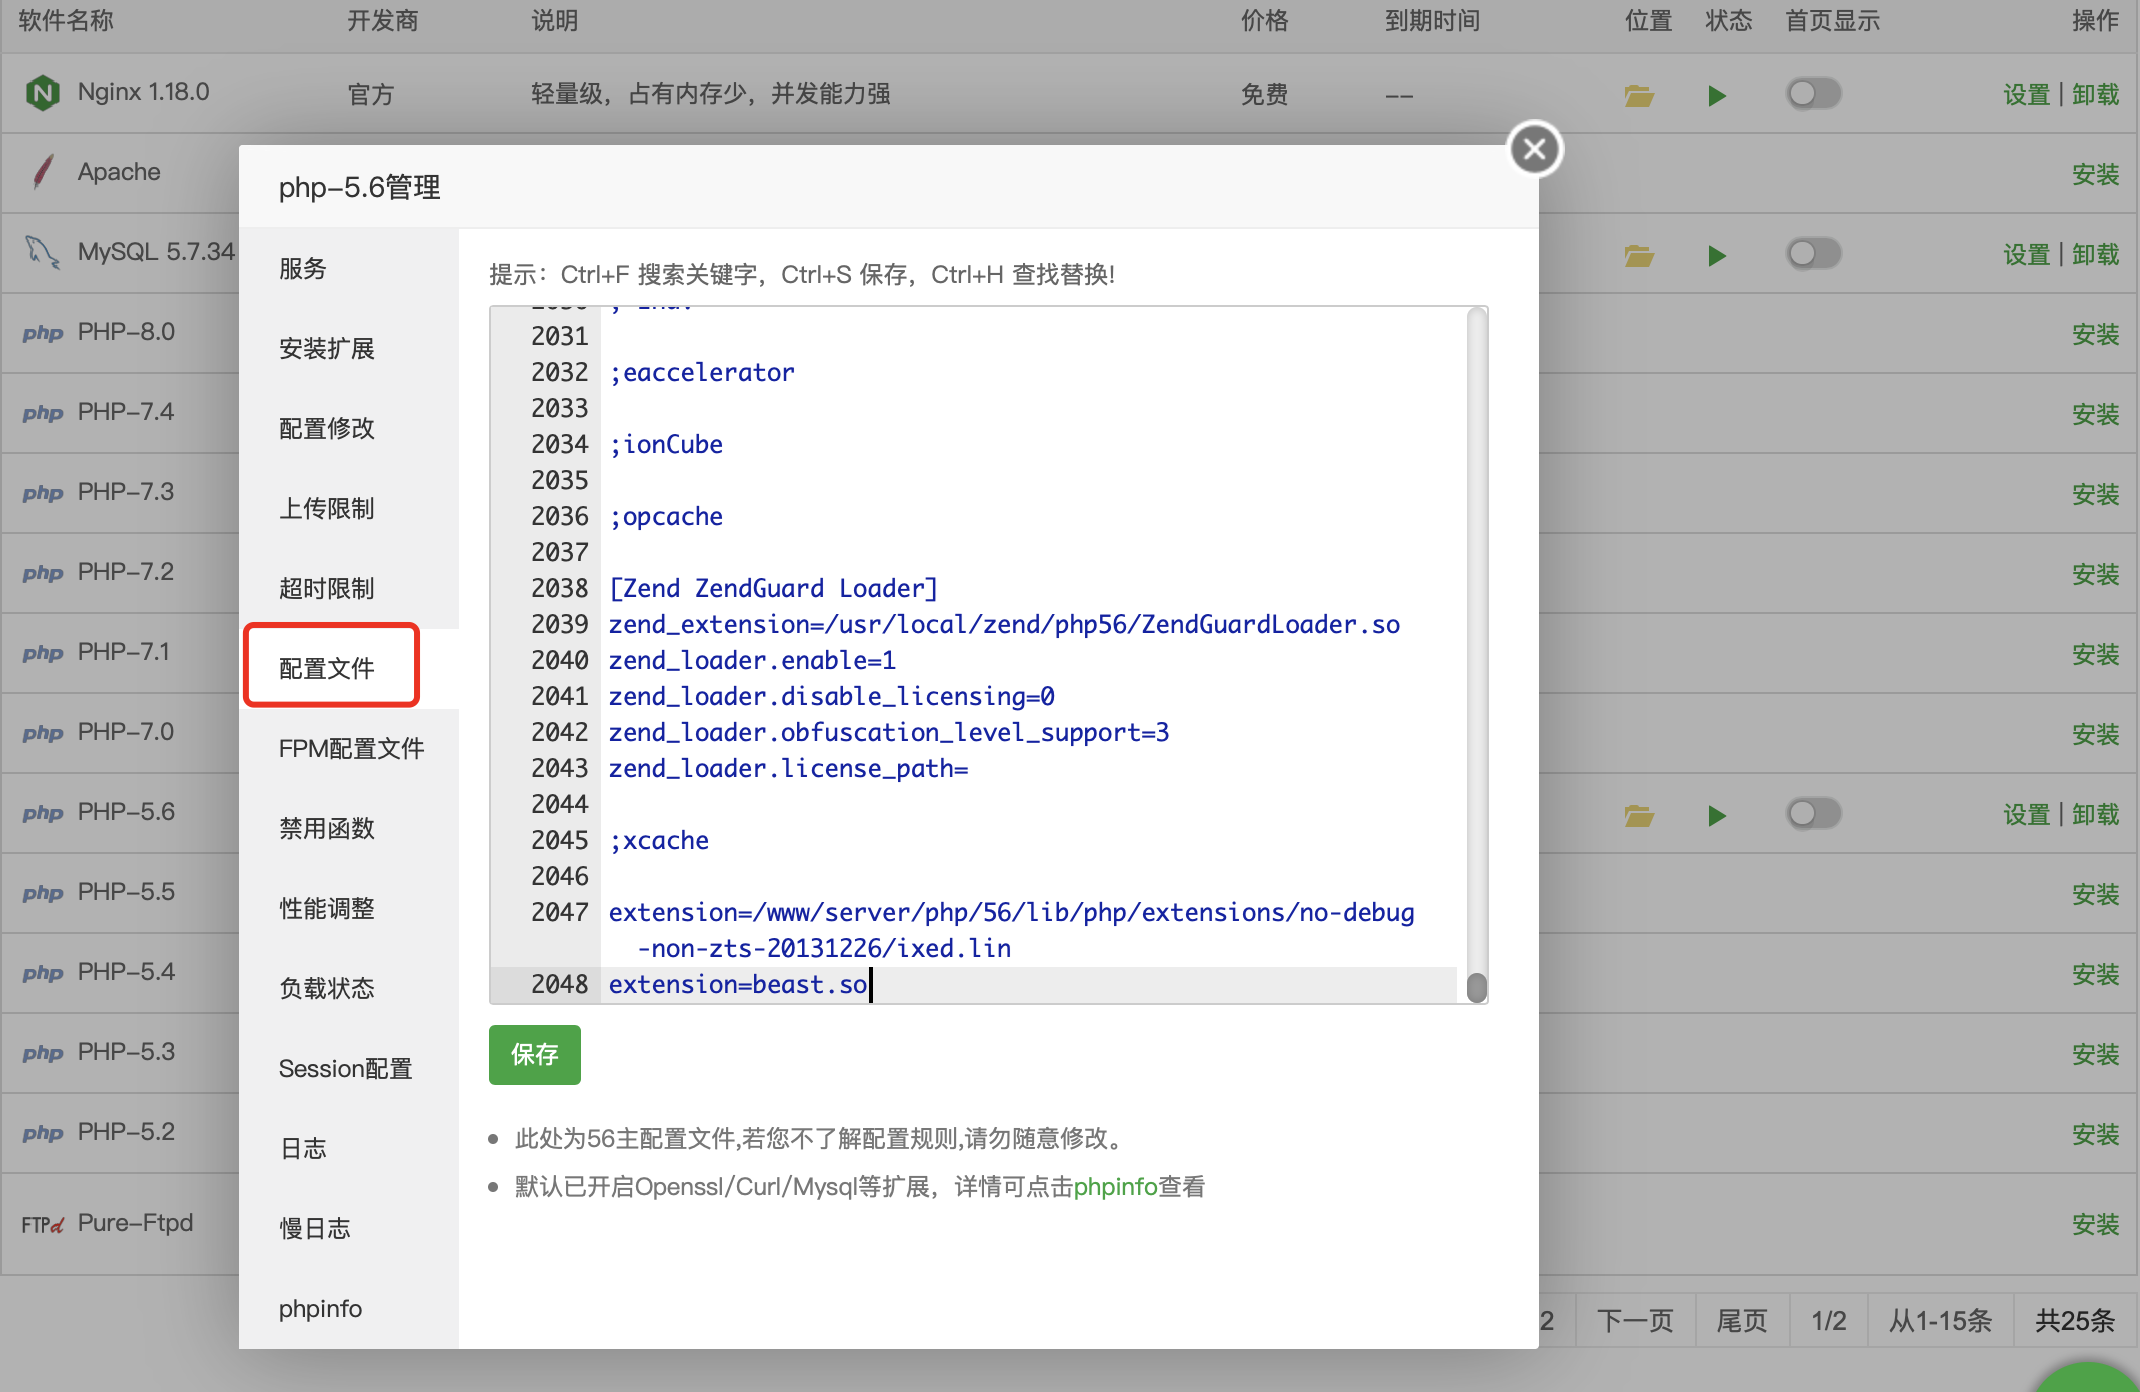This screenshot has height=1392, width=2140.
Task: View the 负载状态 tab
Action: pyautogui.click(x=349, y=989)
